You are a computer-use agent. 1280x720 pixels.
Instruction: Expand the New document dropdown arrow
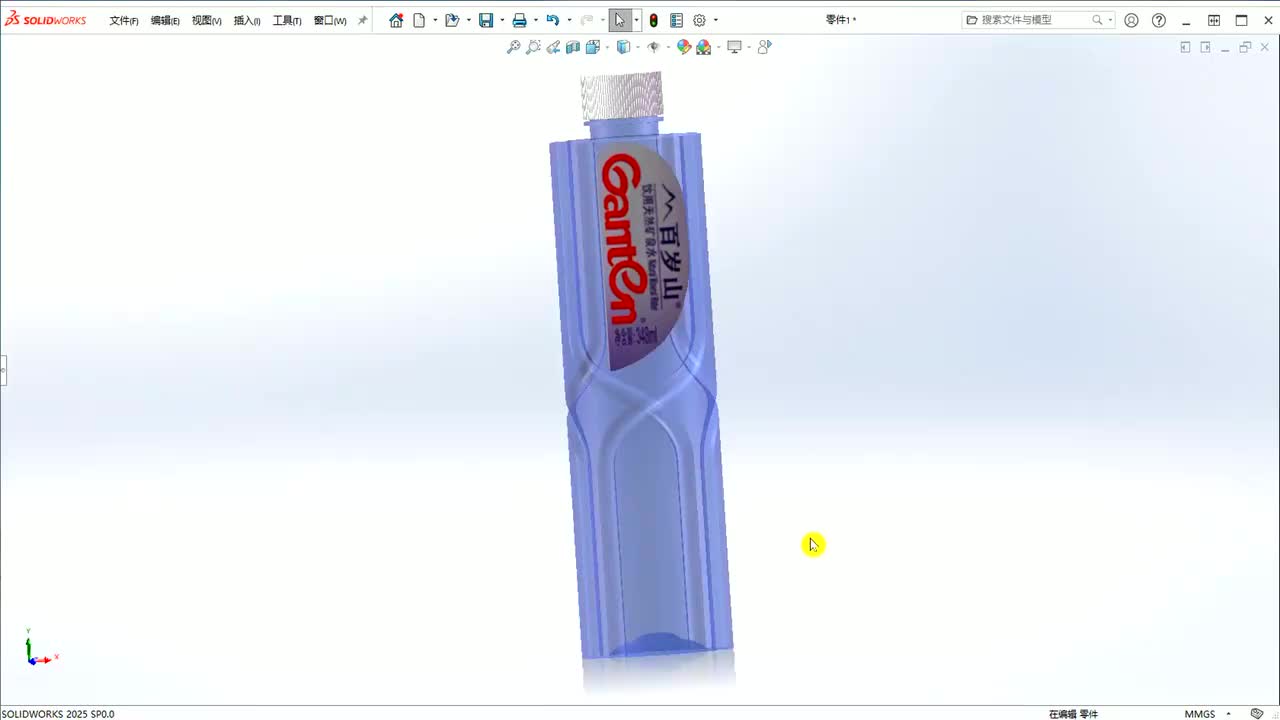pyautogui.click(x=435, y=20)
